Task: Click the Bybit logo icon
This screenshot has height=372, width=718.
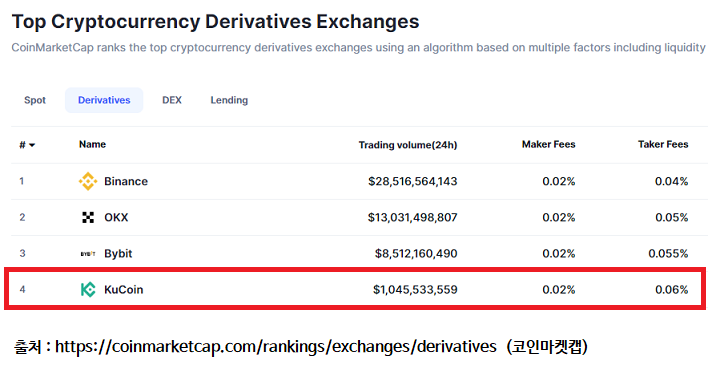Action: pos(87,253)
